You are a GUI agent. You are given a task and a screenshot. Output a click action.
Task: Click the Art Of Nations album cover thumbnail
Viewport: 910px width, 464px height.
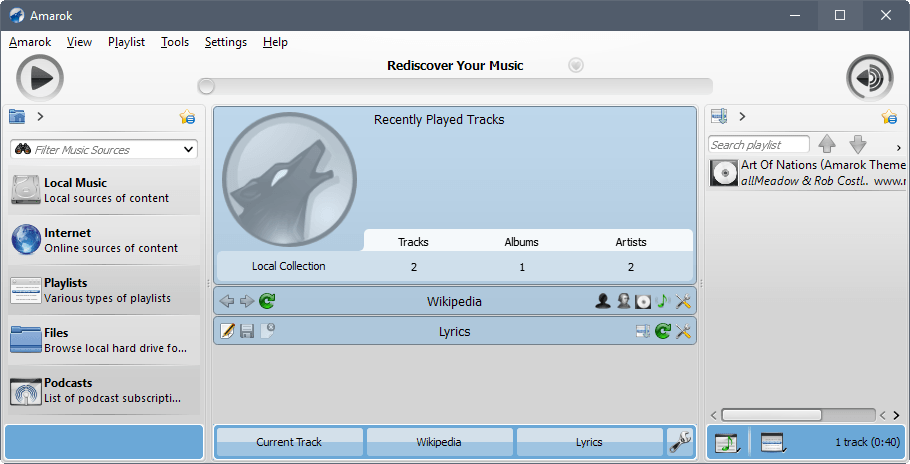[724, 173]
